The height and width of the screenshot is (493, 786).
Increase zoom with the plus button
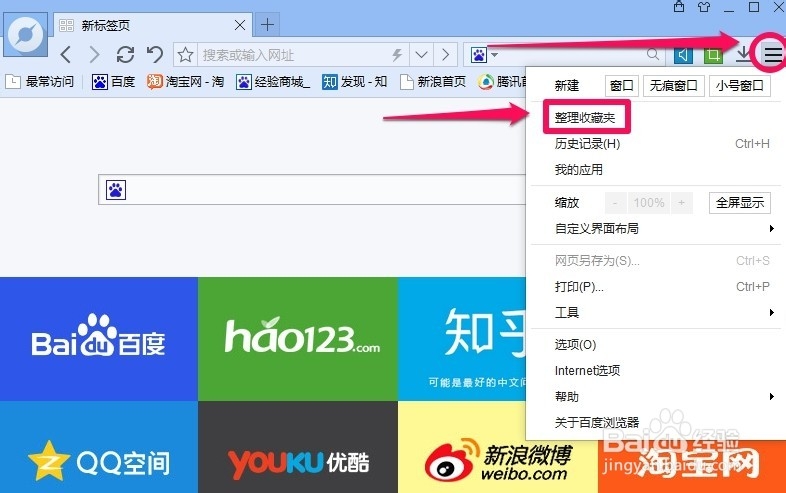point(681,203)
